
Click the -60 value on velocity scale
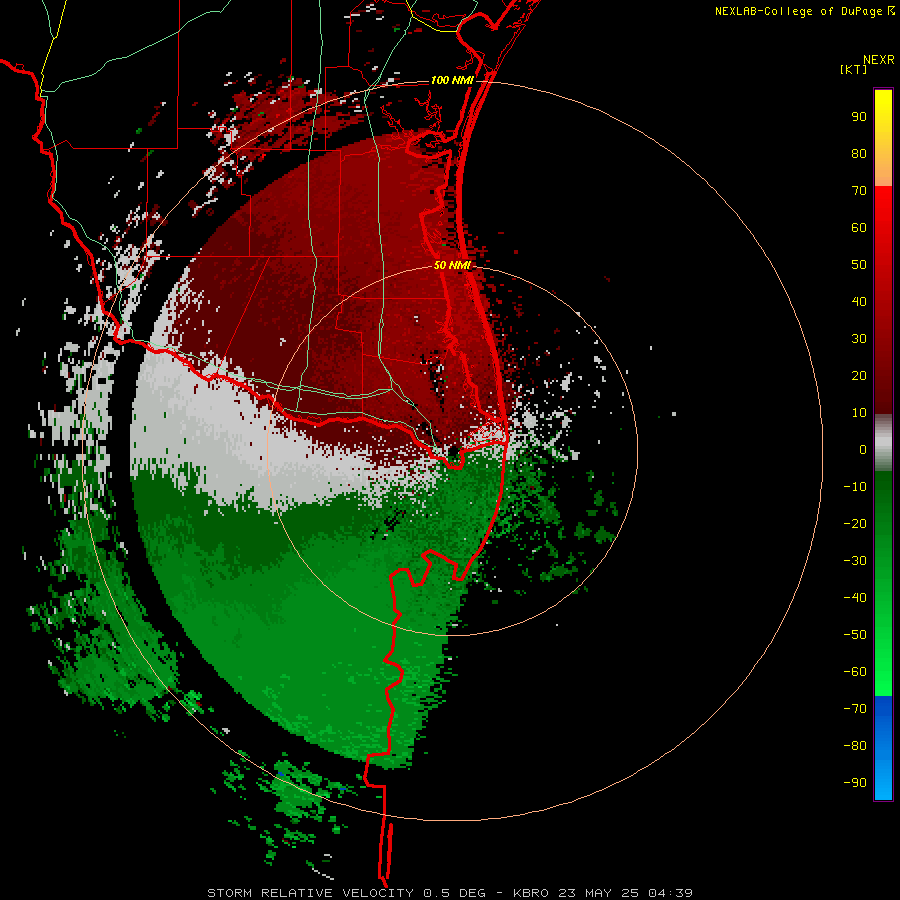tap(855, 672)
